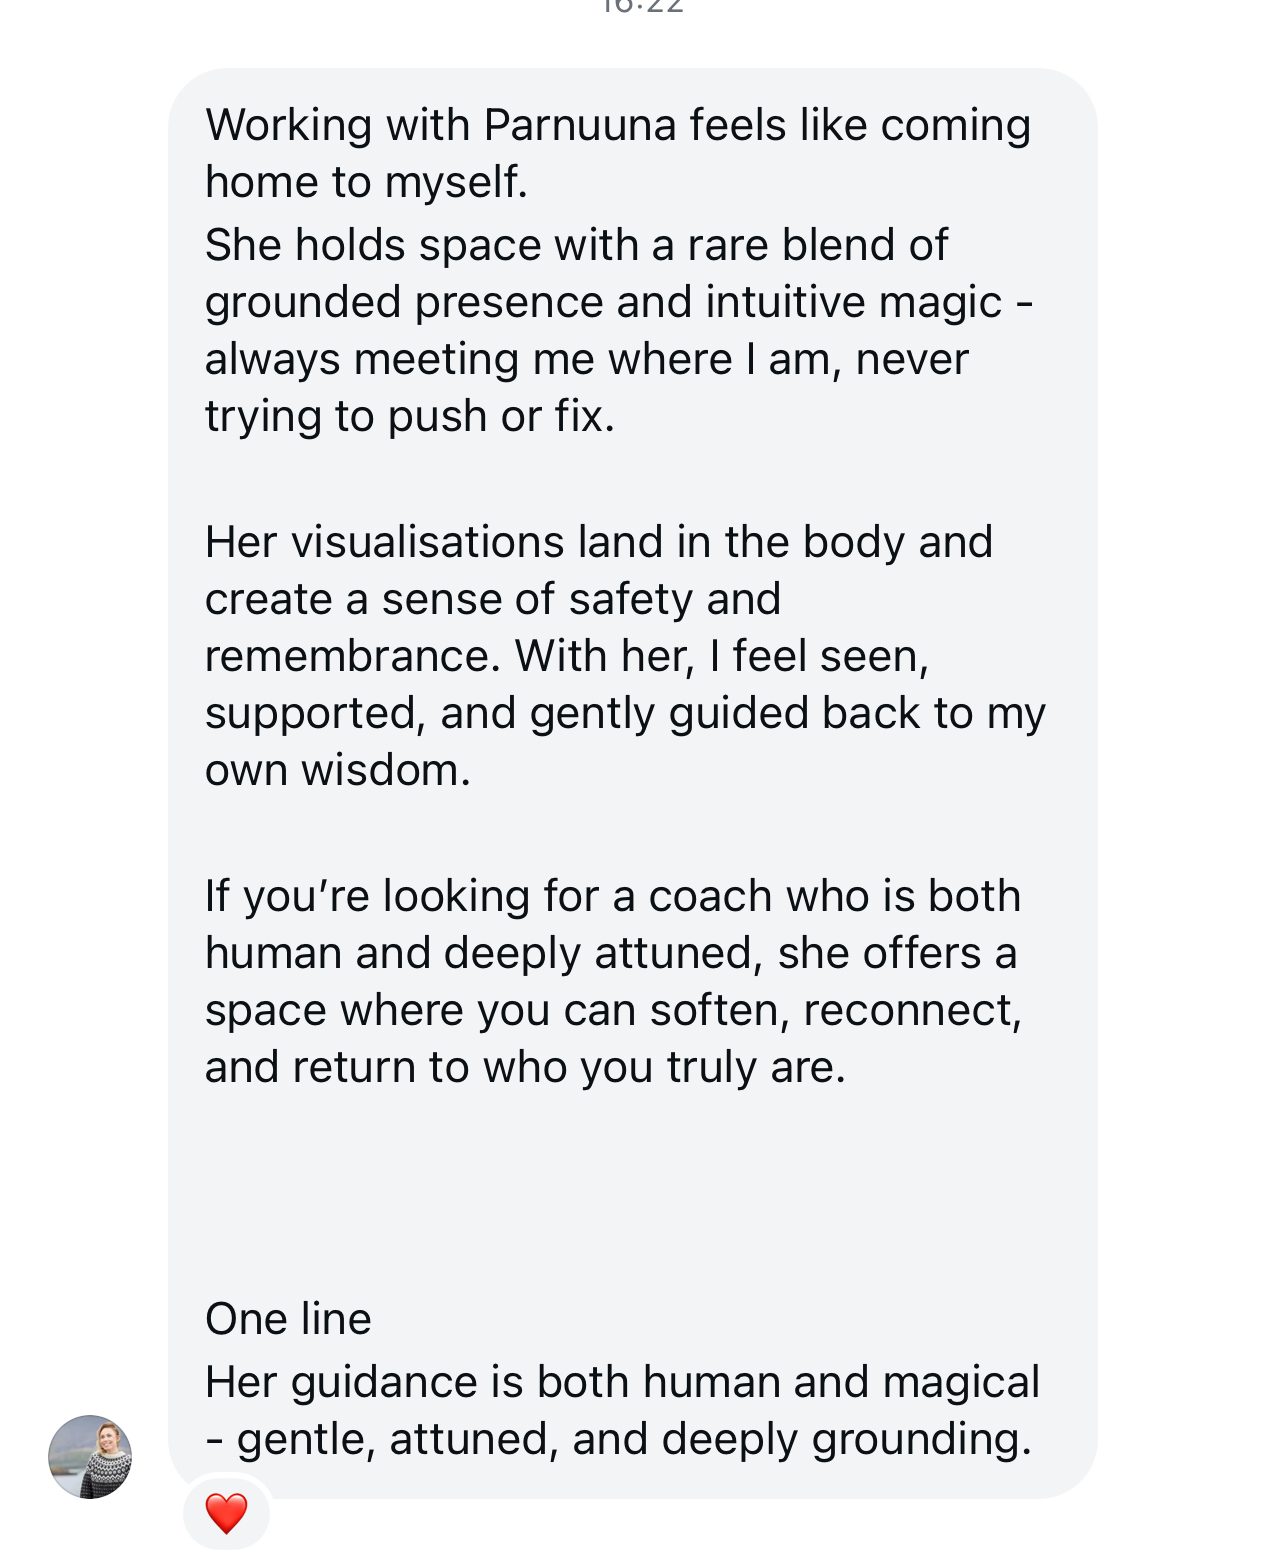This screenshot has width=1284, height=1556.
Task: Select the text 'home to myself.'
Action: [x=366, y=182]
